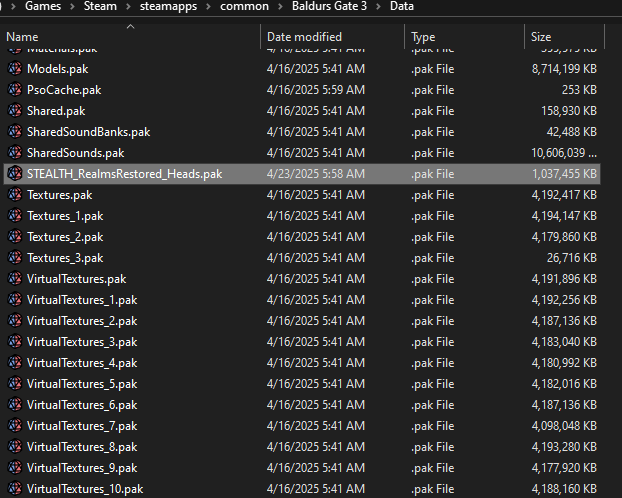Select STEALTH_RealmsRestored_Heads.pak file name
Screen dimensions: 622x498
click(125, 174)
